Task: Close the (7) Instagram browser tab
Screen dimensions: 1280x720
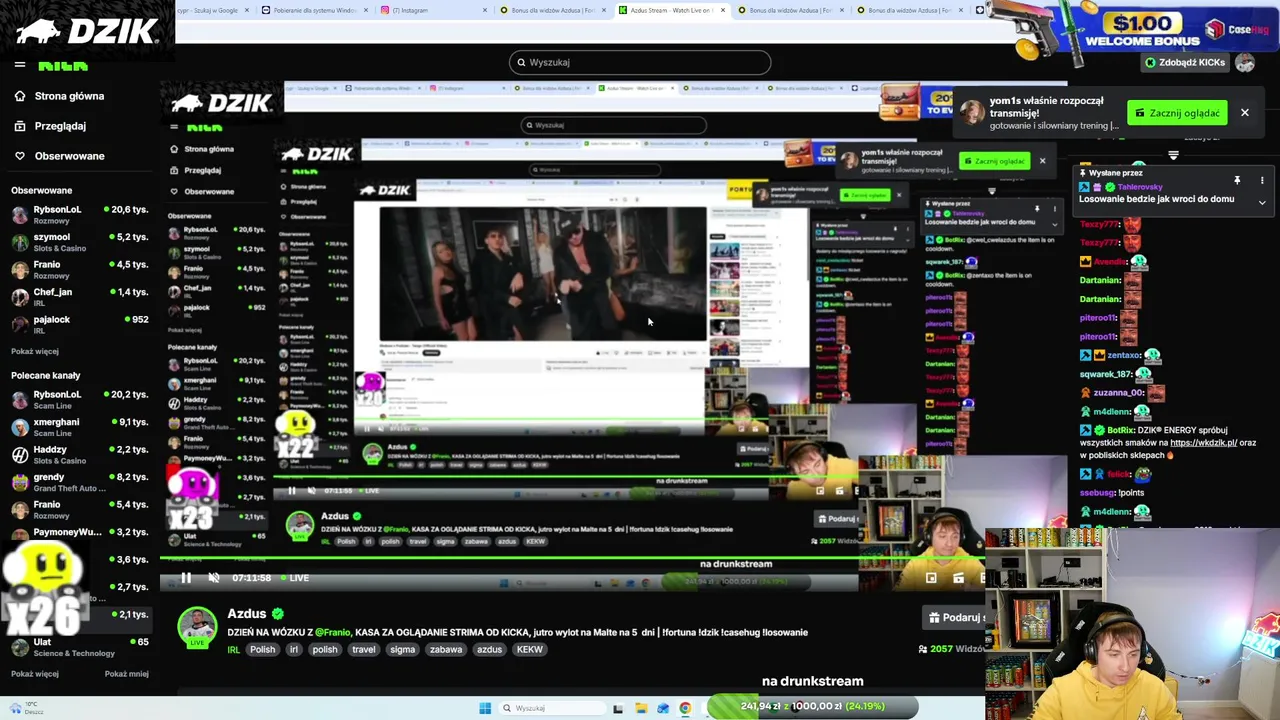Action: [x=485, y=10]
